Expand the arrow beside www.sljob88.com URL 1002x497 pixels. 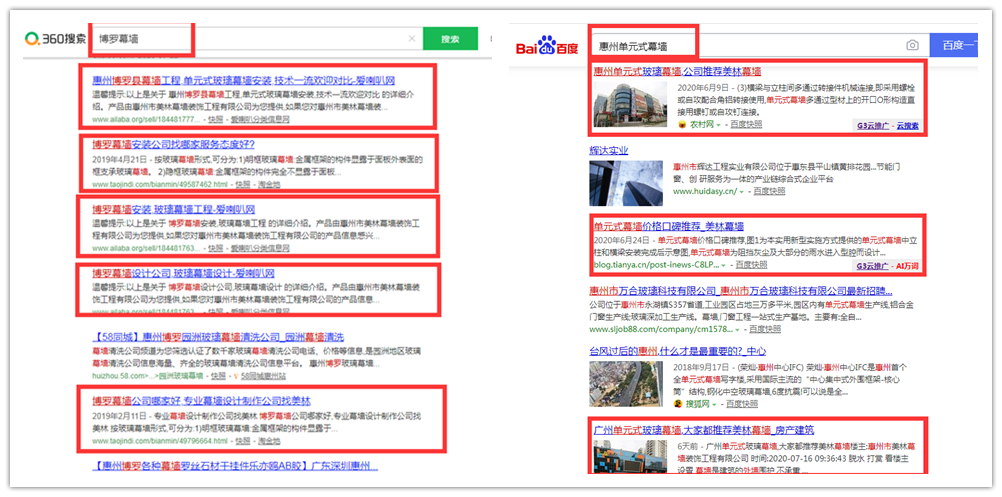pos(737,330)
